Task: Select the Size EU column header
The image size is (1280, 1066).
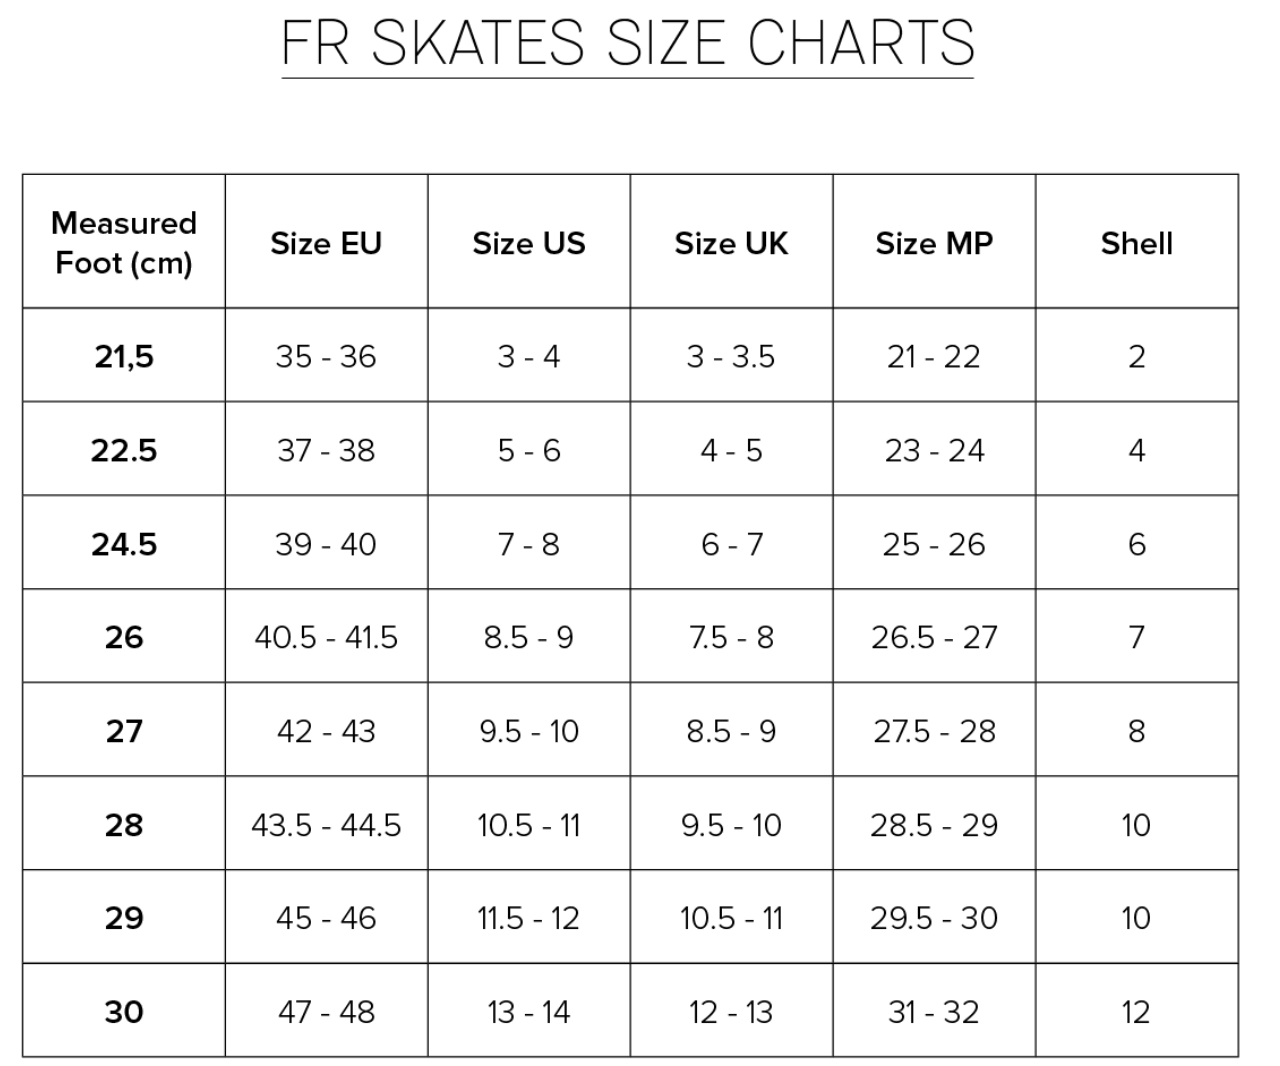Action: point(326,243)
